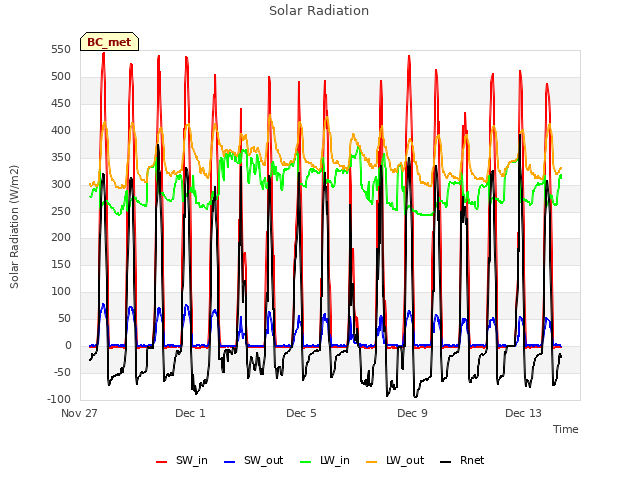Click the Dec 5 x-axis tick label
Image resolution: width=640 pixels, height=480 pixels.
click(x=301, y=413)
